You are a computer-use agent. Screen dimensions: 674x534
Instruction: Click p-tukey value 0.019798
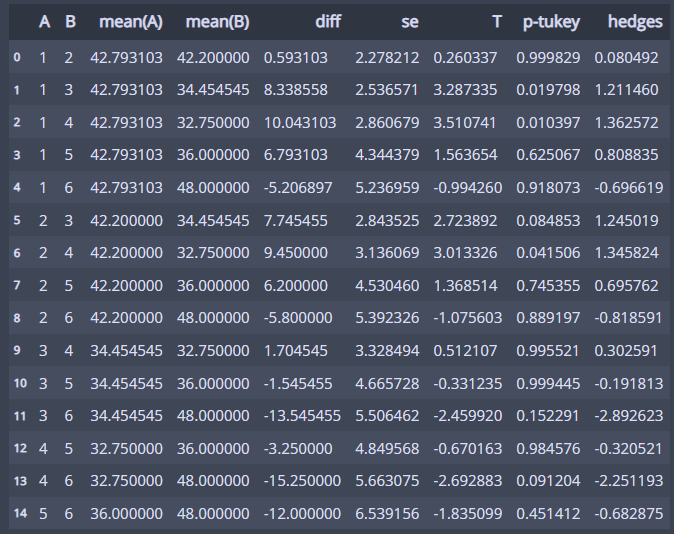[548, 90]
